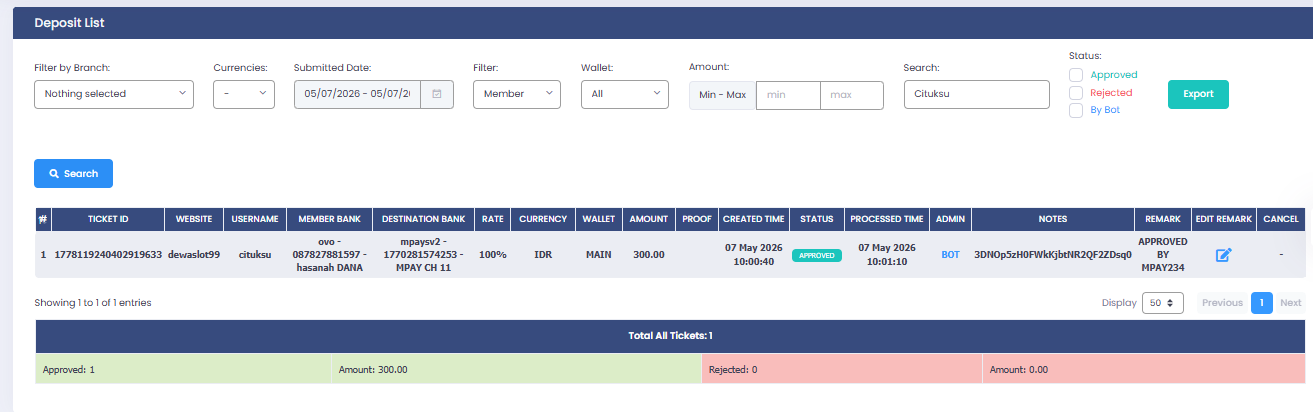Screen dimensions: 1313x412
Task: Click the Approved: 1 summary cell
Action: point(183,369)
